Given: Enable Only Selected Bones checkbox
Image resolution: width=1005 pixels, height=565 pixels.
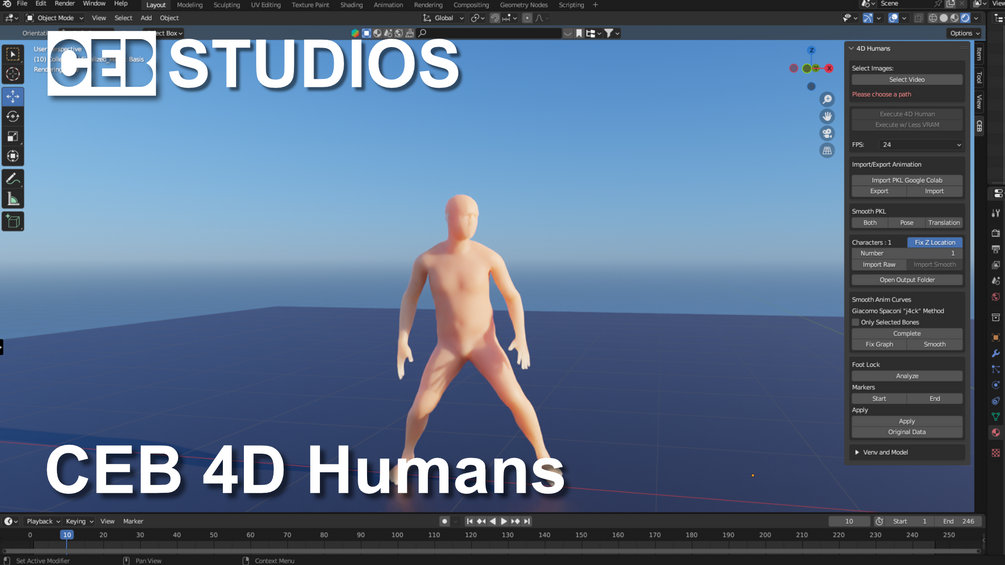Looking at the screenshot, I should (x=856, y=322).
